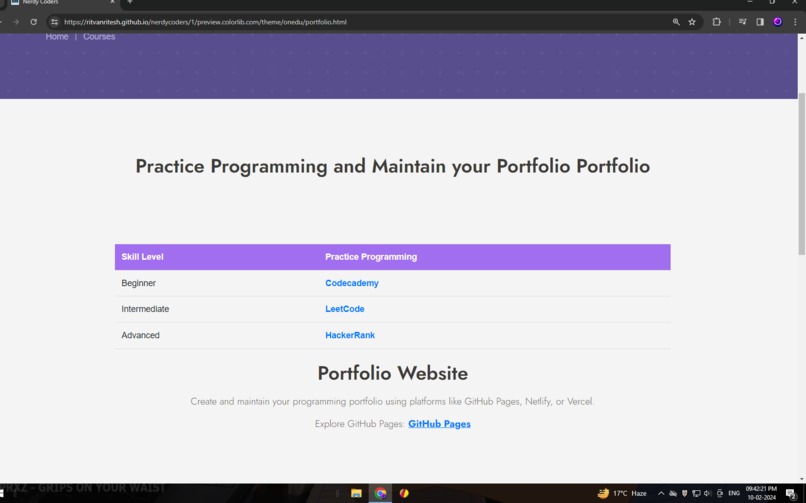Click the Portfolio Website heading
806x503 pixels.
pos(393,374)
